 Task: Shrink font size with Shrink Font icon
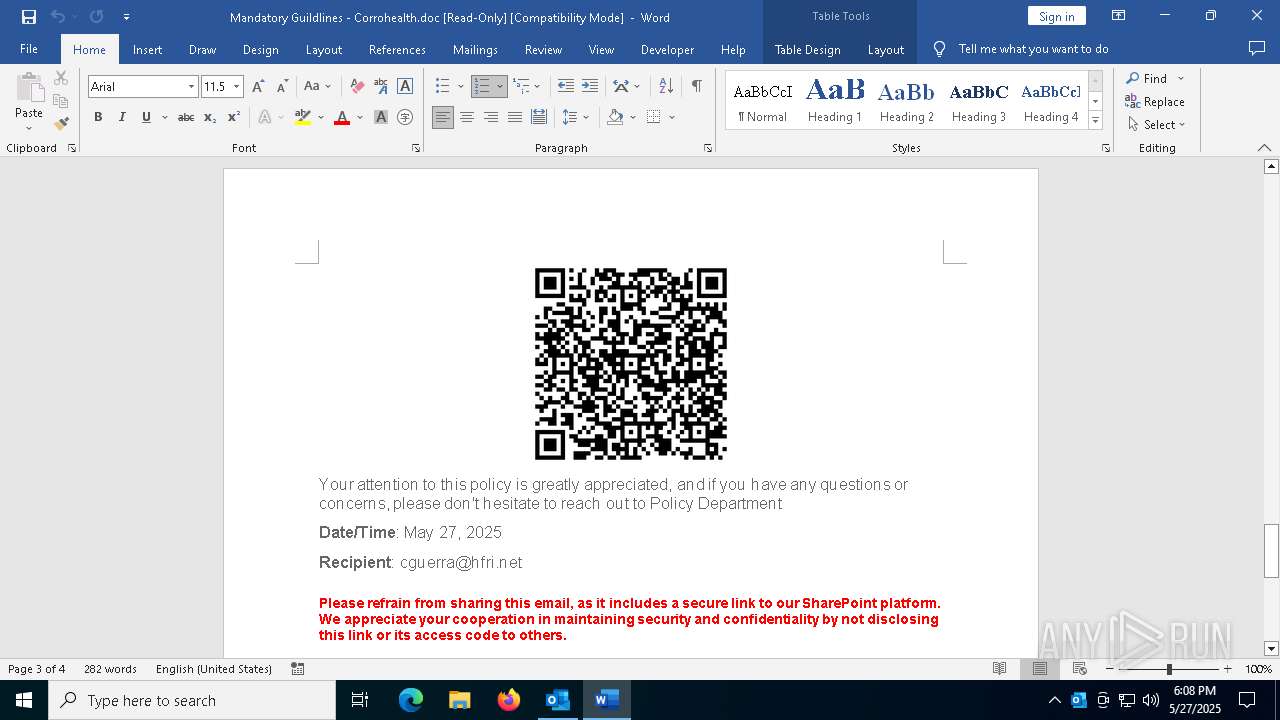coord(283,87)
